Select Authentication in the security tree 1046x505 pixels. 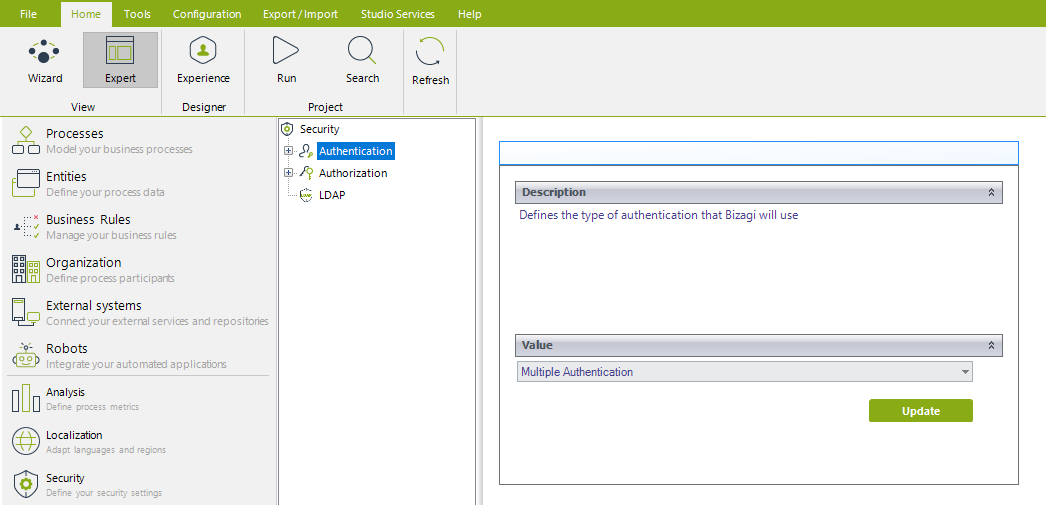tap(356, 151)
